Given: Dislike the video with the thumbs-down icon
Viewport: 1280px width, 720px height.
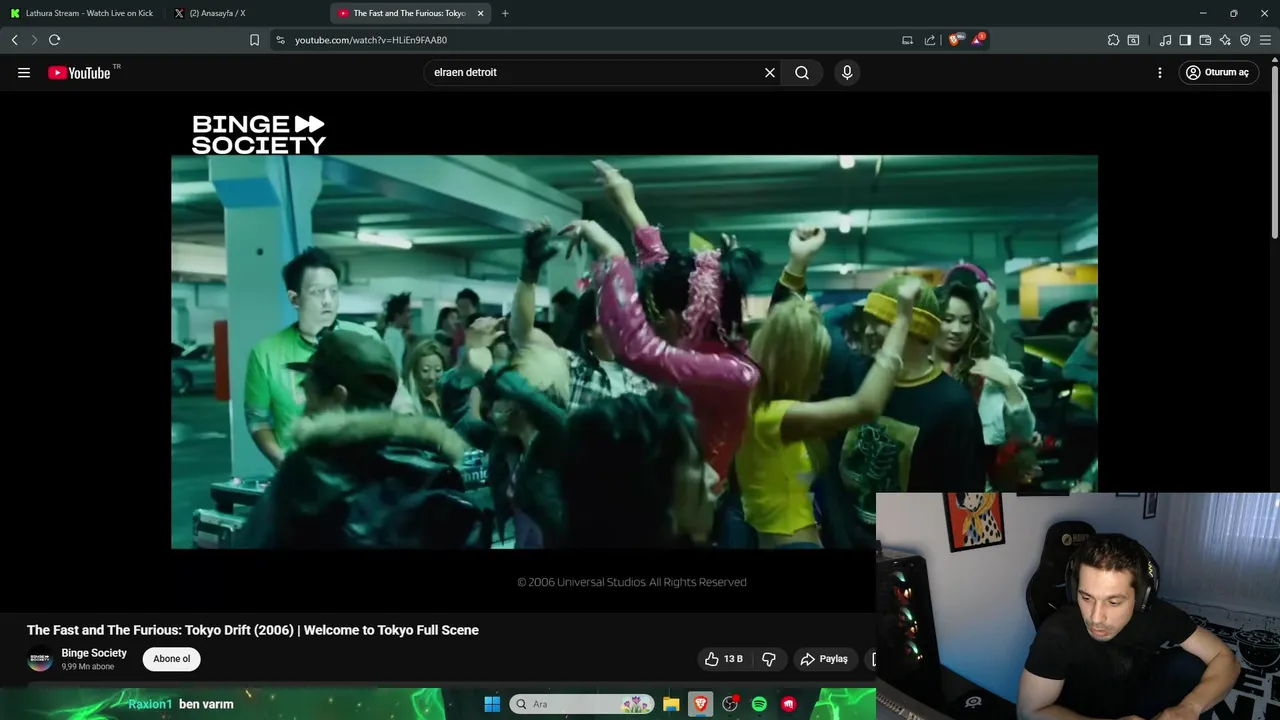Looking at the screenshot, I should tap(769, 659).
